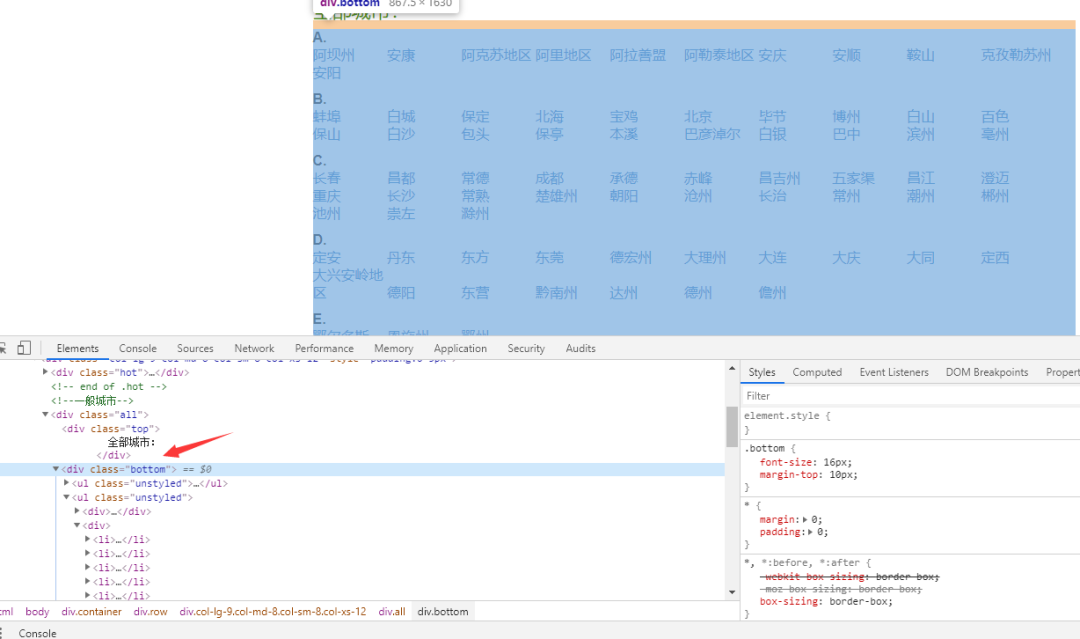Click the DOM tree scrollbar thumb
The image size is (1080, 639).
click(x=732, y=427)
